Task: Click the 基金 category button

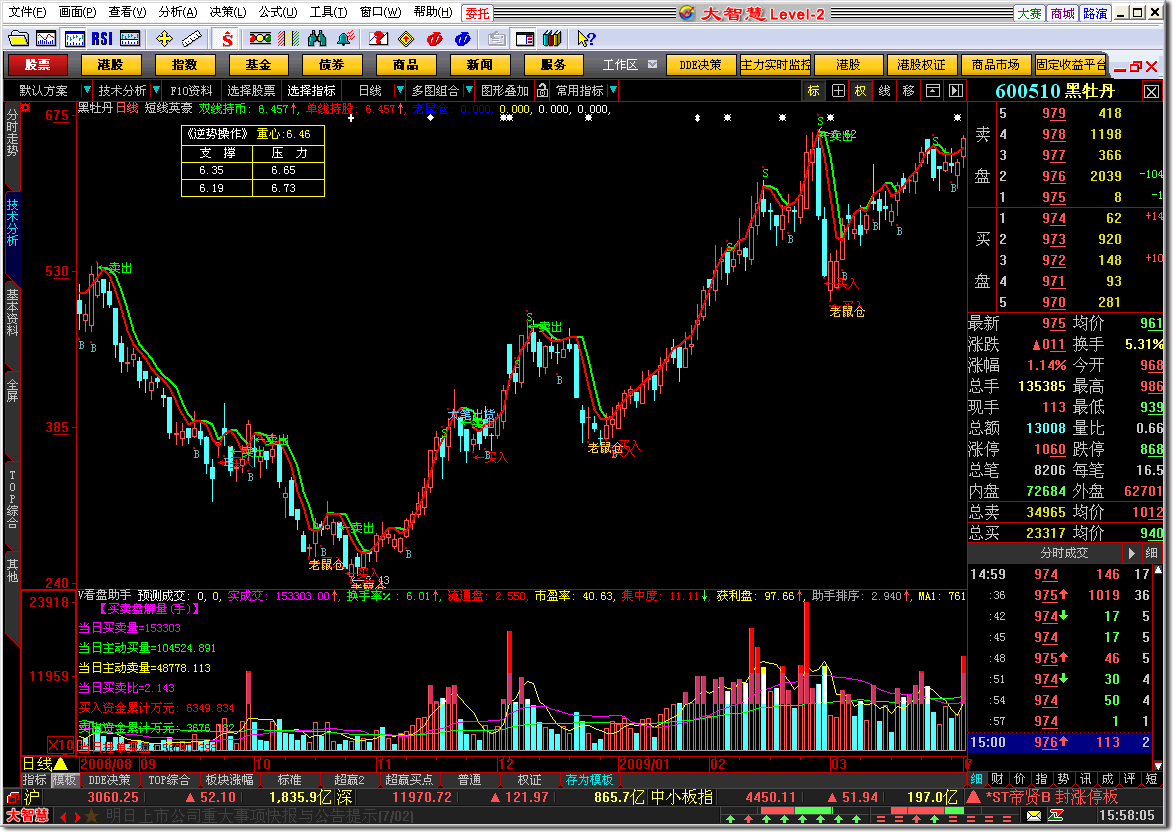Action: 258,64
